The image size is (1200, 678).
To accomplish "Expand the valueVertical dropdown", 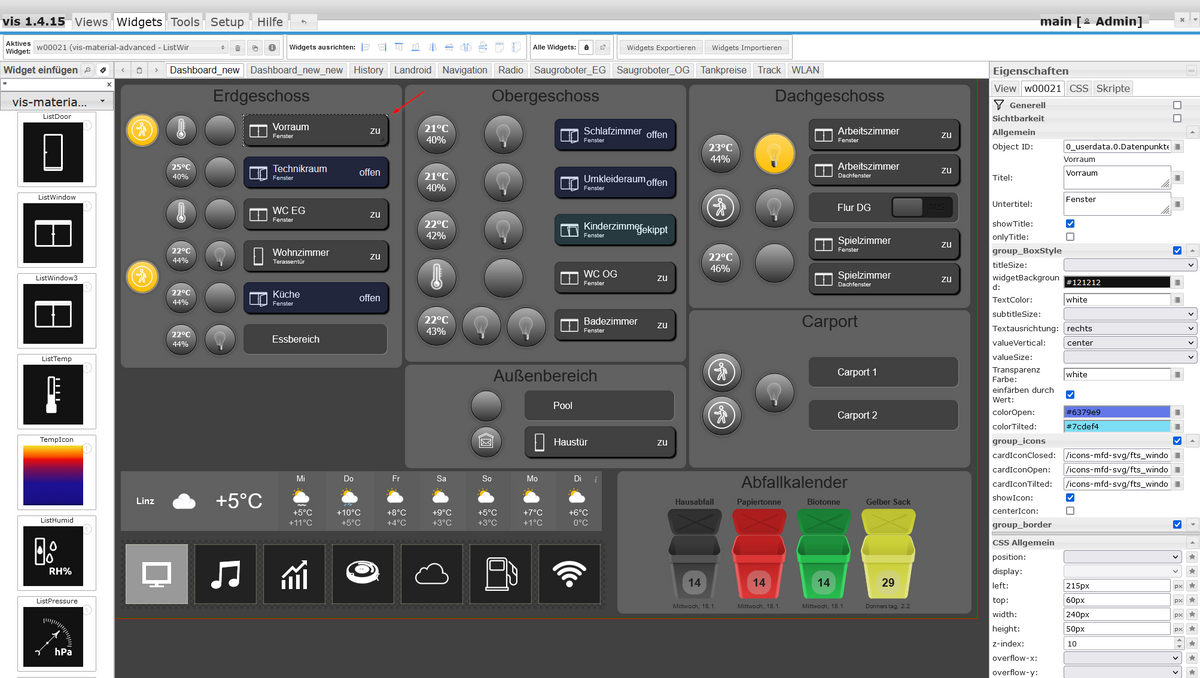I will (x=1130, y=343).
